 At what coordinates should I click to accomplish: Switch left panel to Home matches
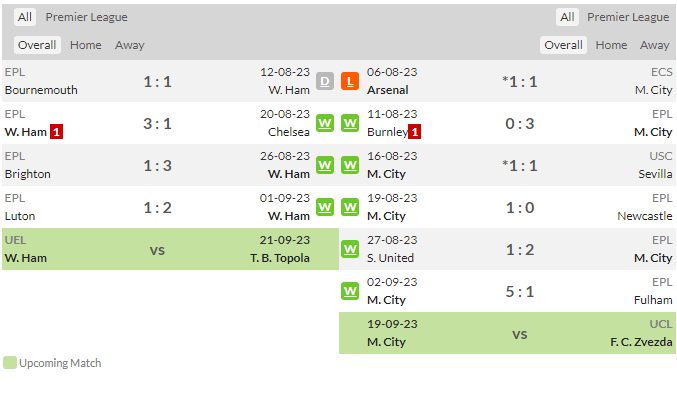tap(85, 45)
